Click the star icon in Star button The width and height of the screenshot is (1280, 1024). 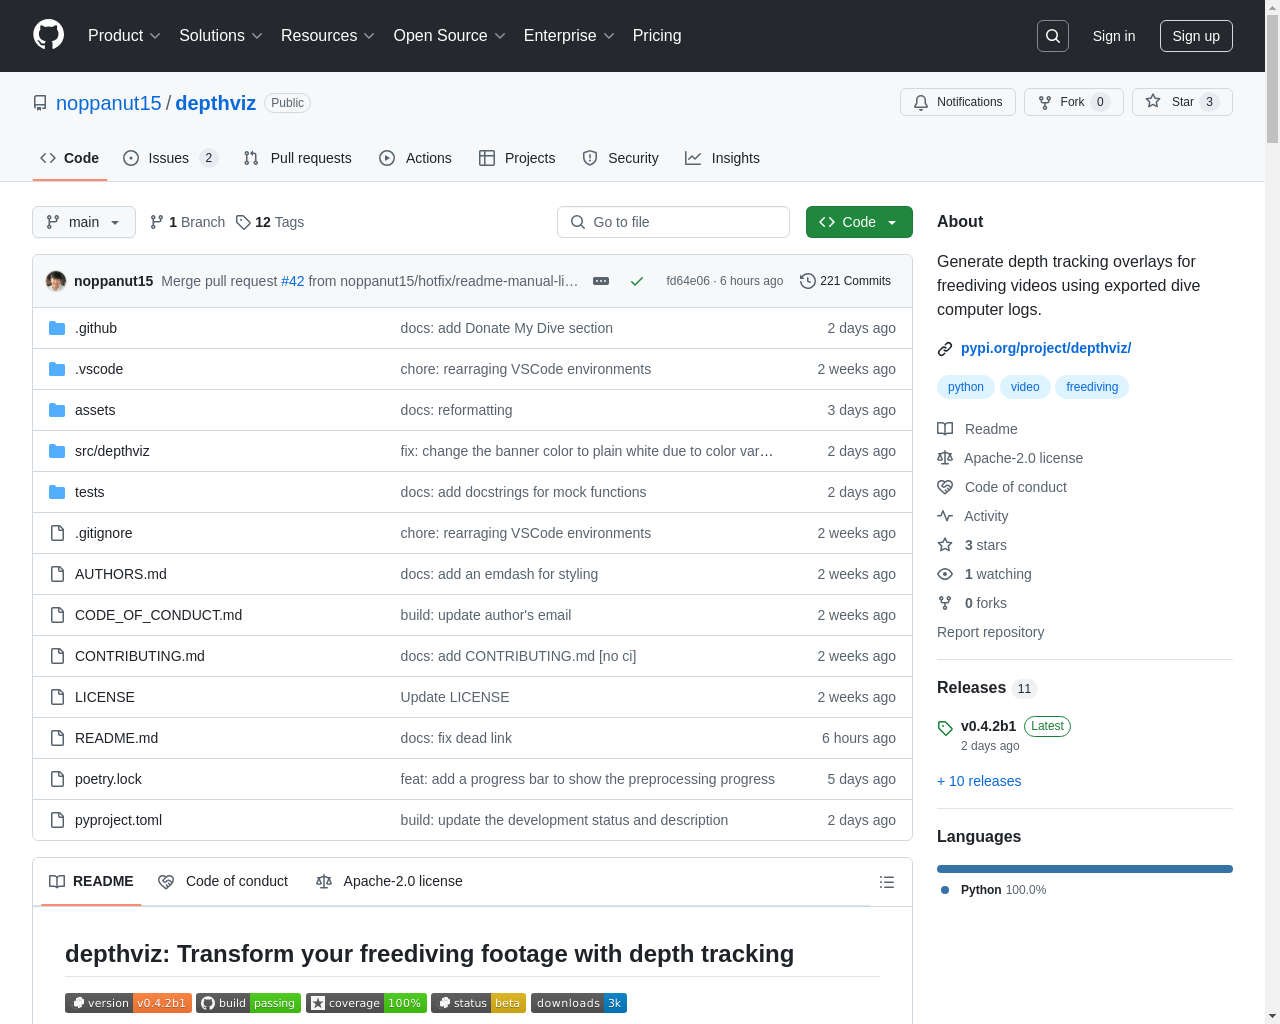click(1153, 102)
